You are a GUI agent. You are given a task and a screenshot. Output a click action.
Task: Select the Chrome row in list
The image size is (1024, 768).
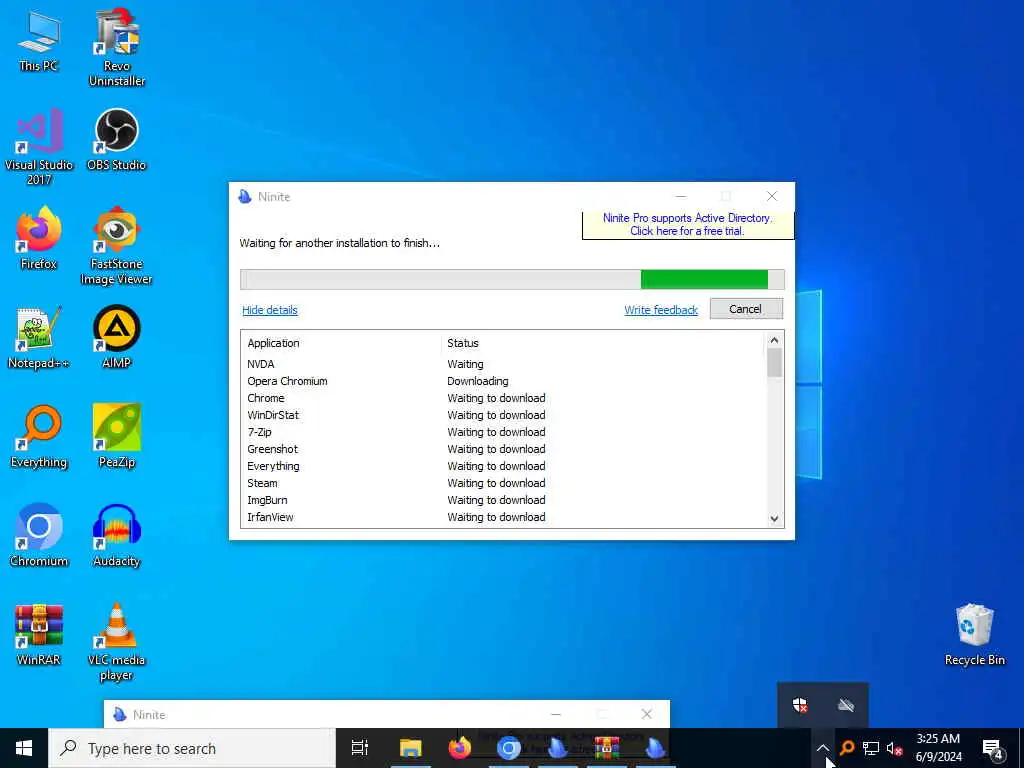coord(503,398)
